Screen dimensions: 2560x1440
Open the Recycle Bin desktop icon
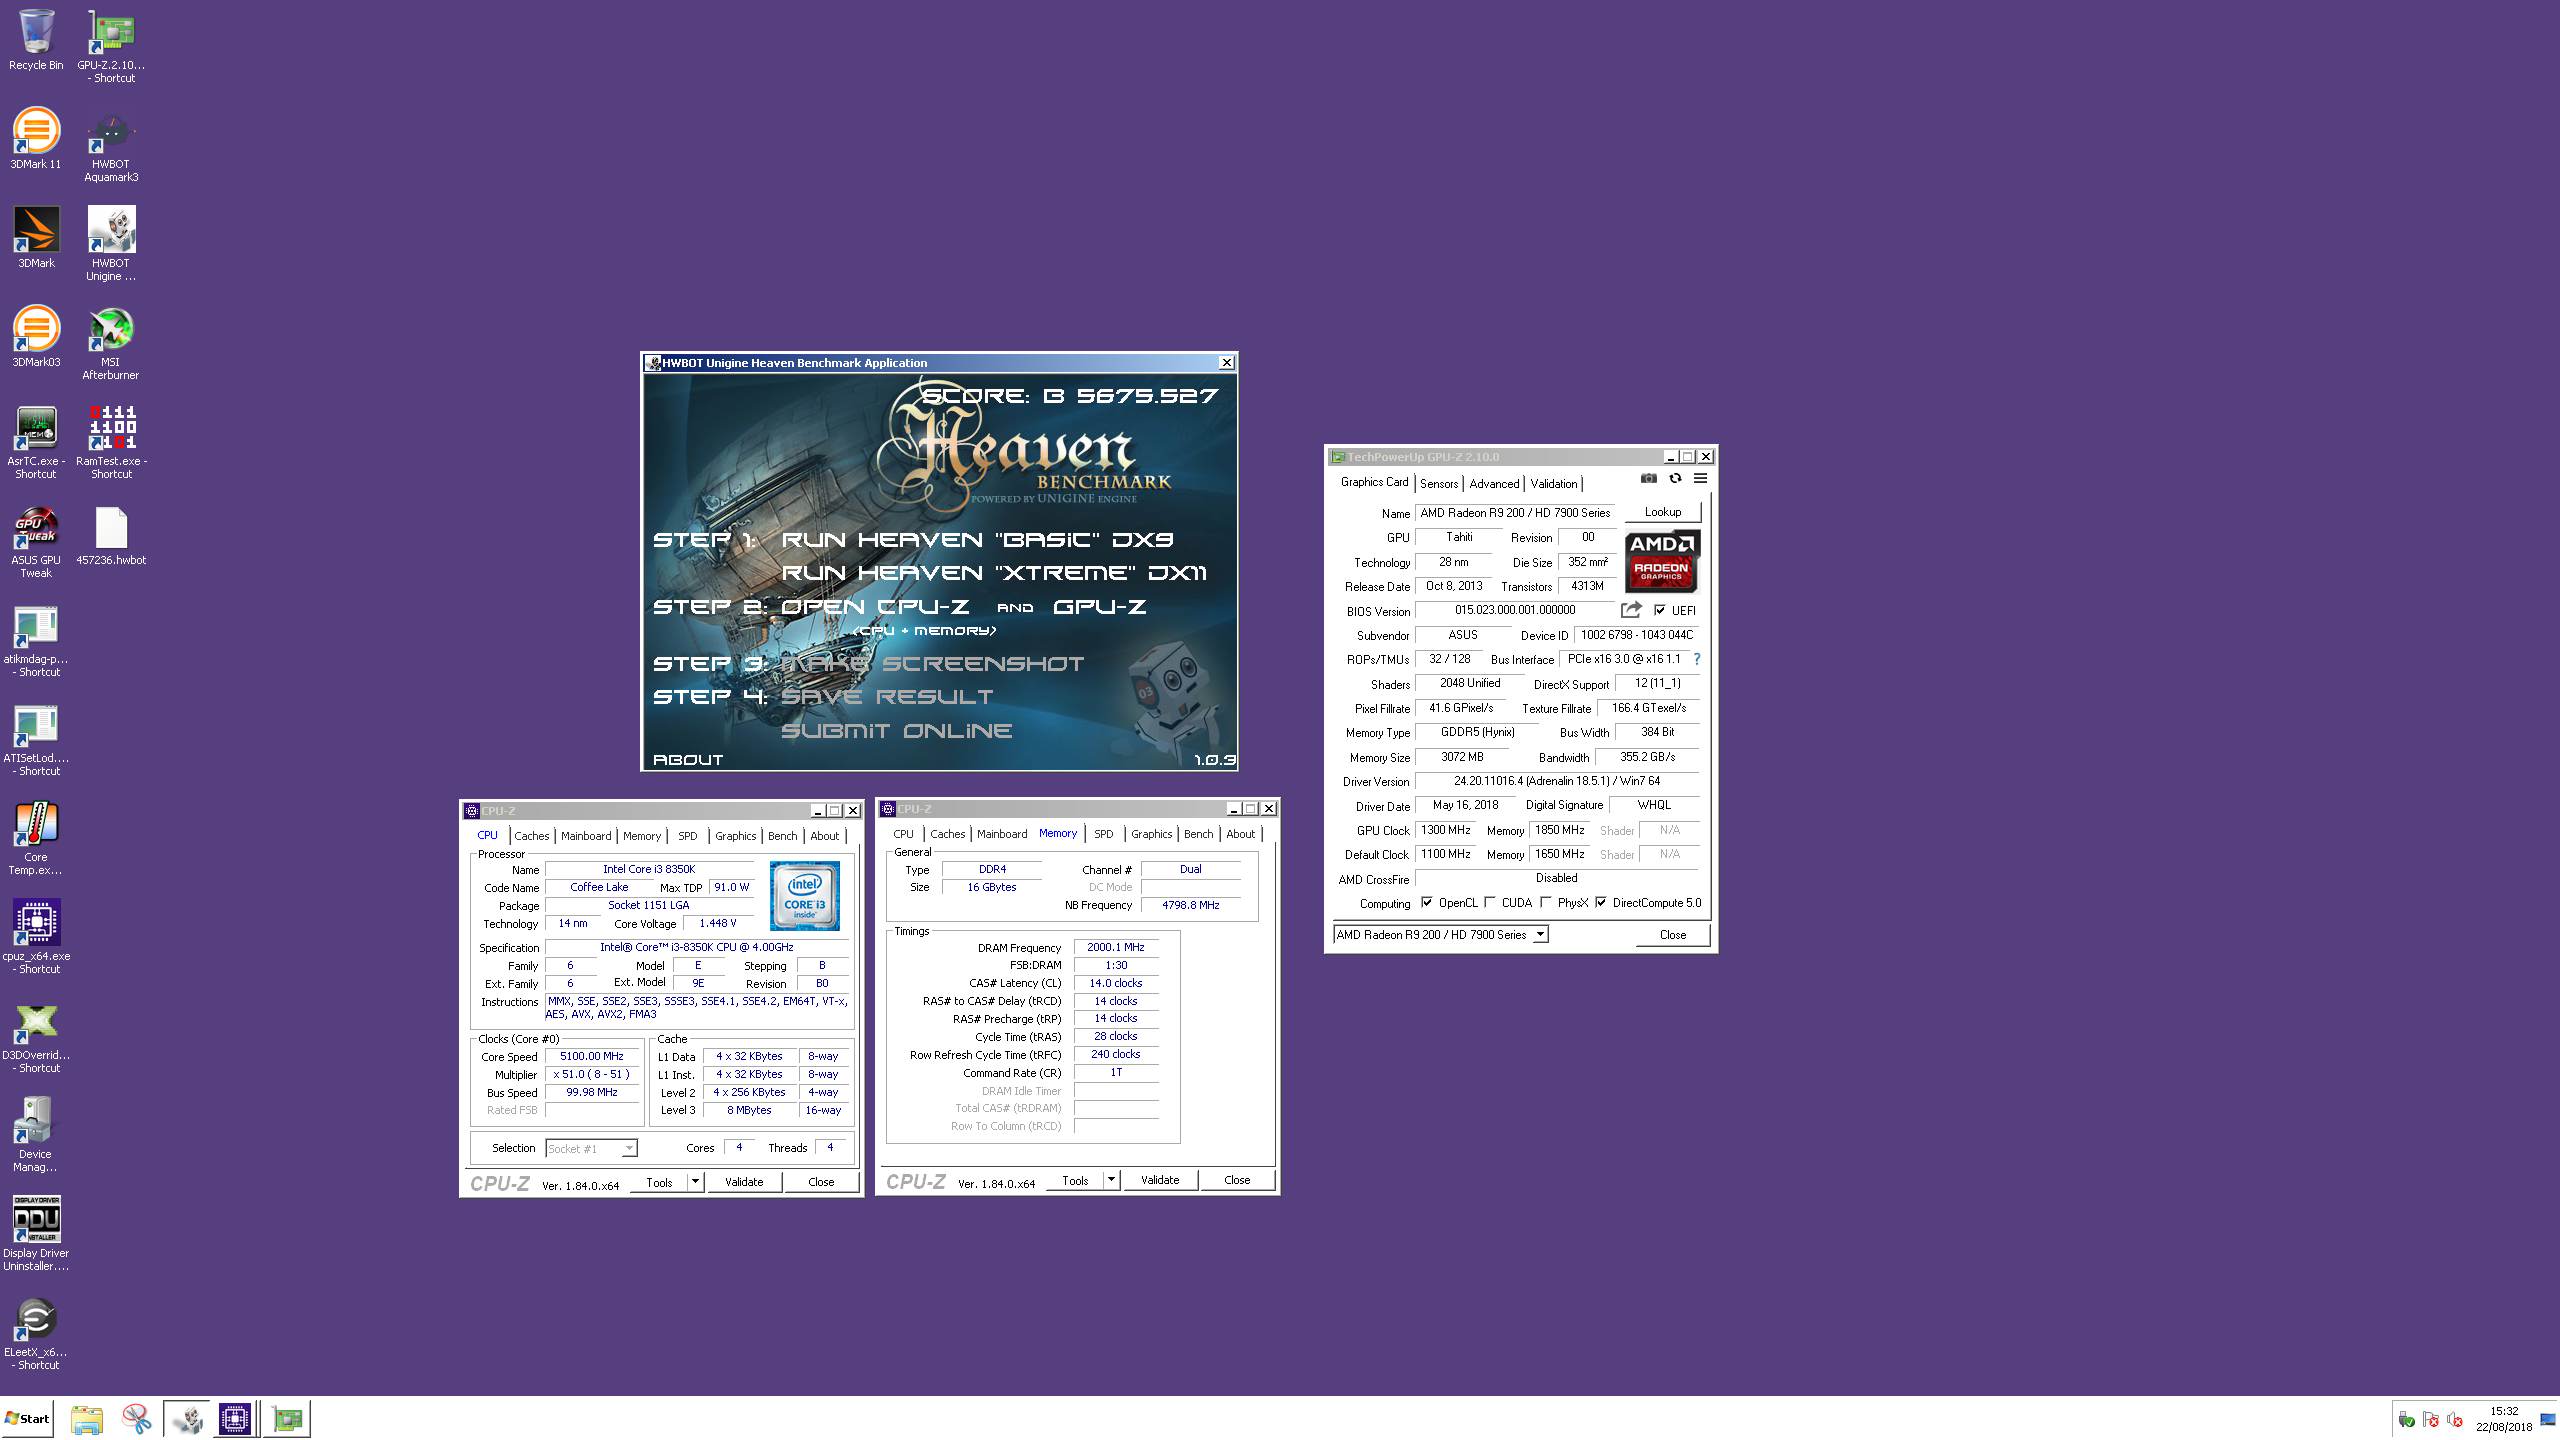36,40
